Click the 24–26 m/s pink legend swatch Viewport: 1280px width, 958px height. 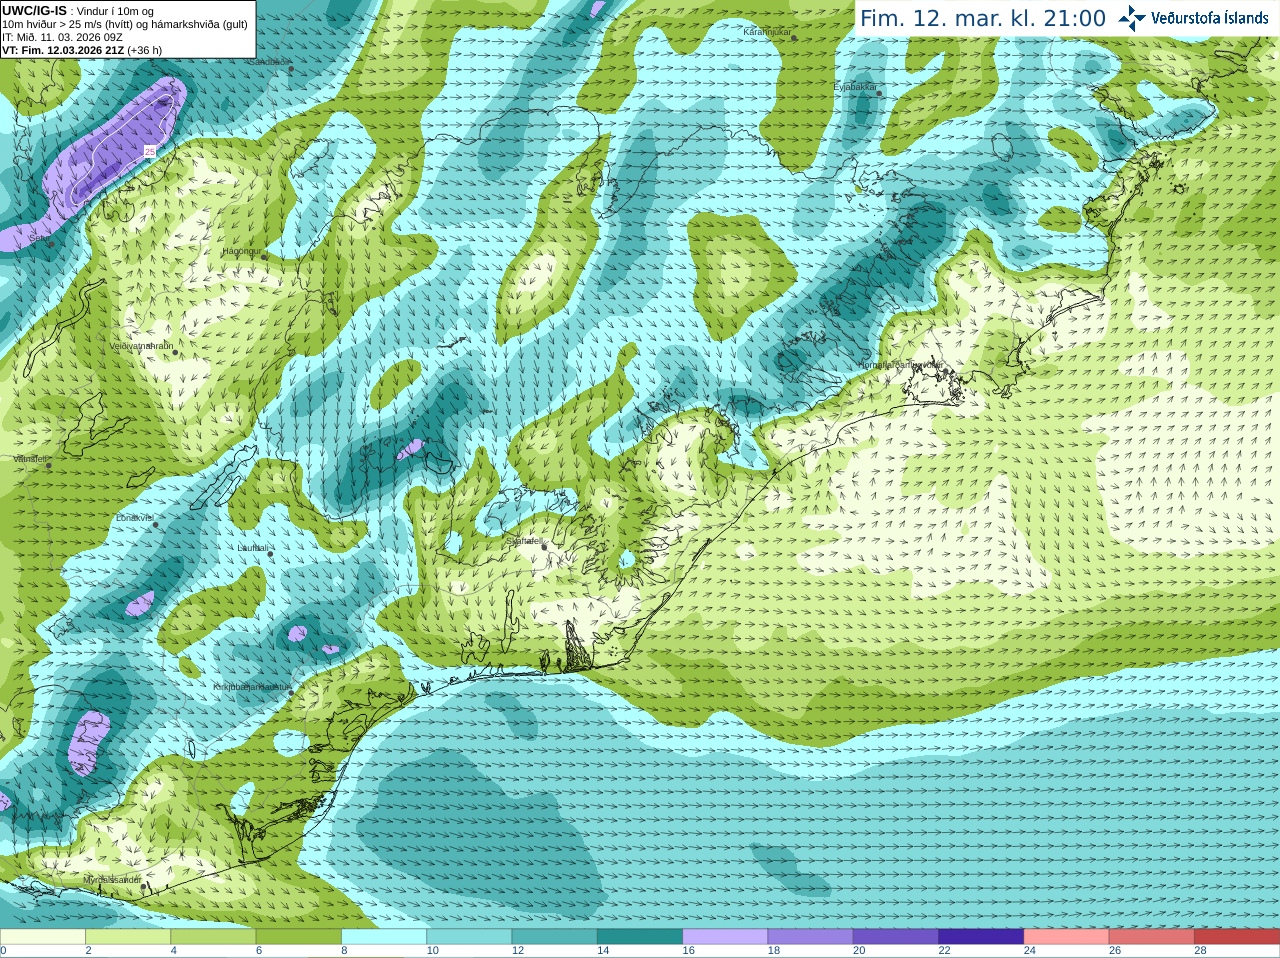pos(1067,937)
